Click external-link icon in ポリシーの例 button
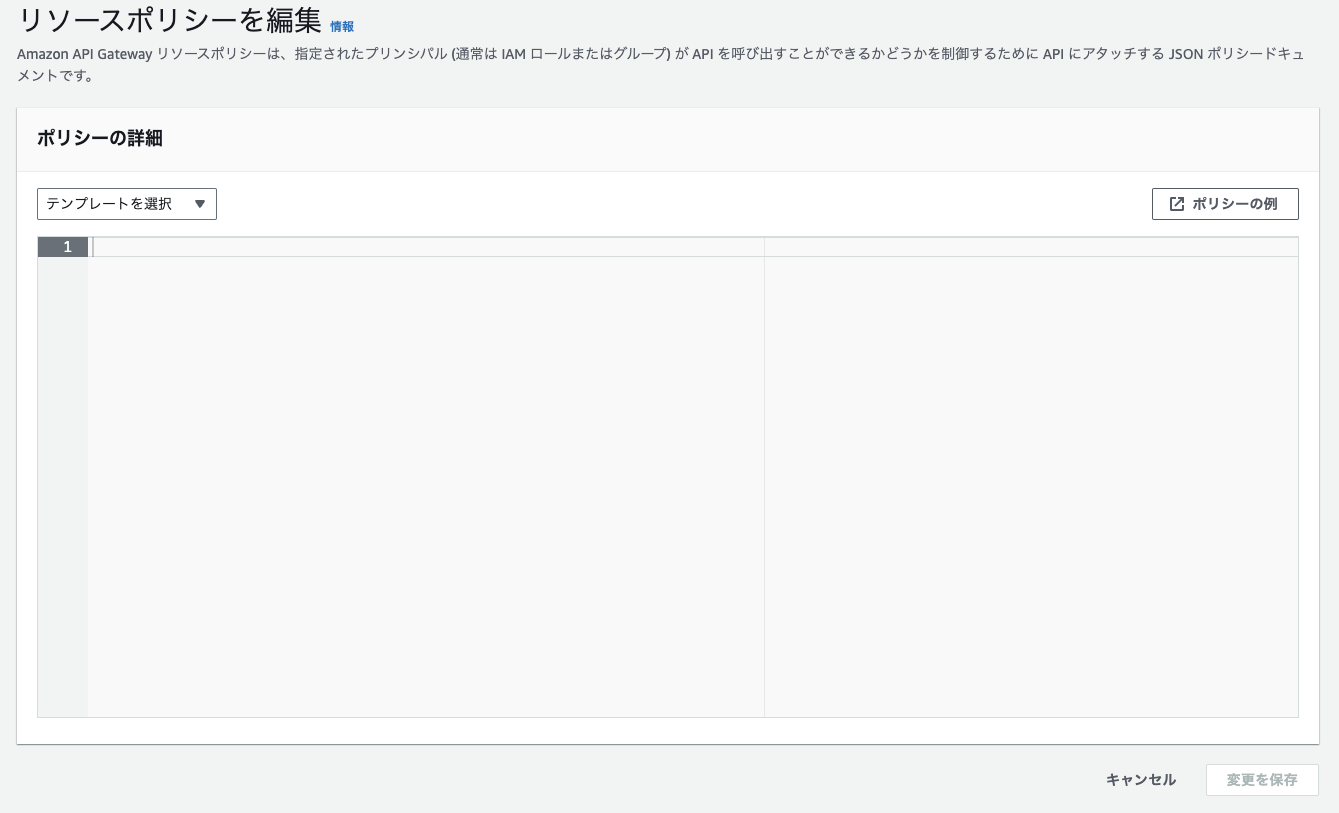Viewport: 1339px width, 813px height. click(x=1177, y=204)
